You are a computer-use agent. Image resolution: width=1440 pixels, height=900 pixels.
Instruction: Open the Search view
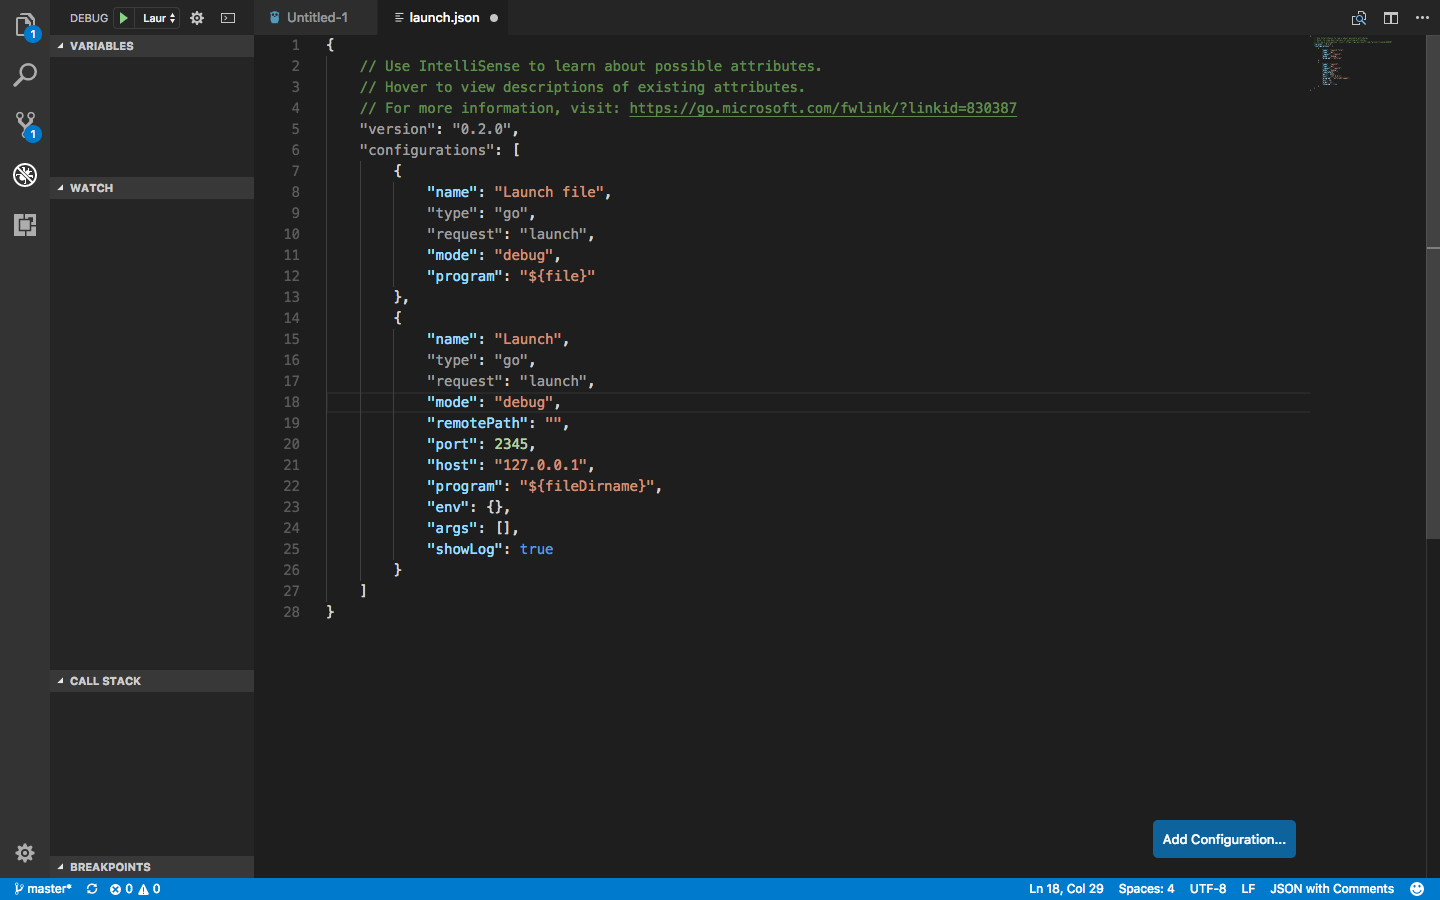click(25, 73)
